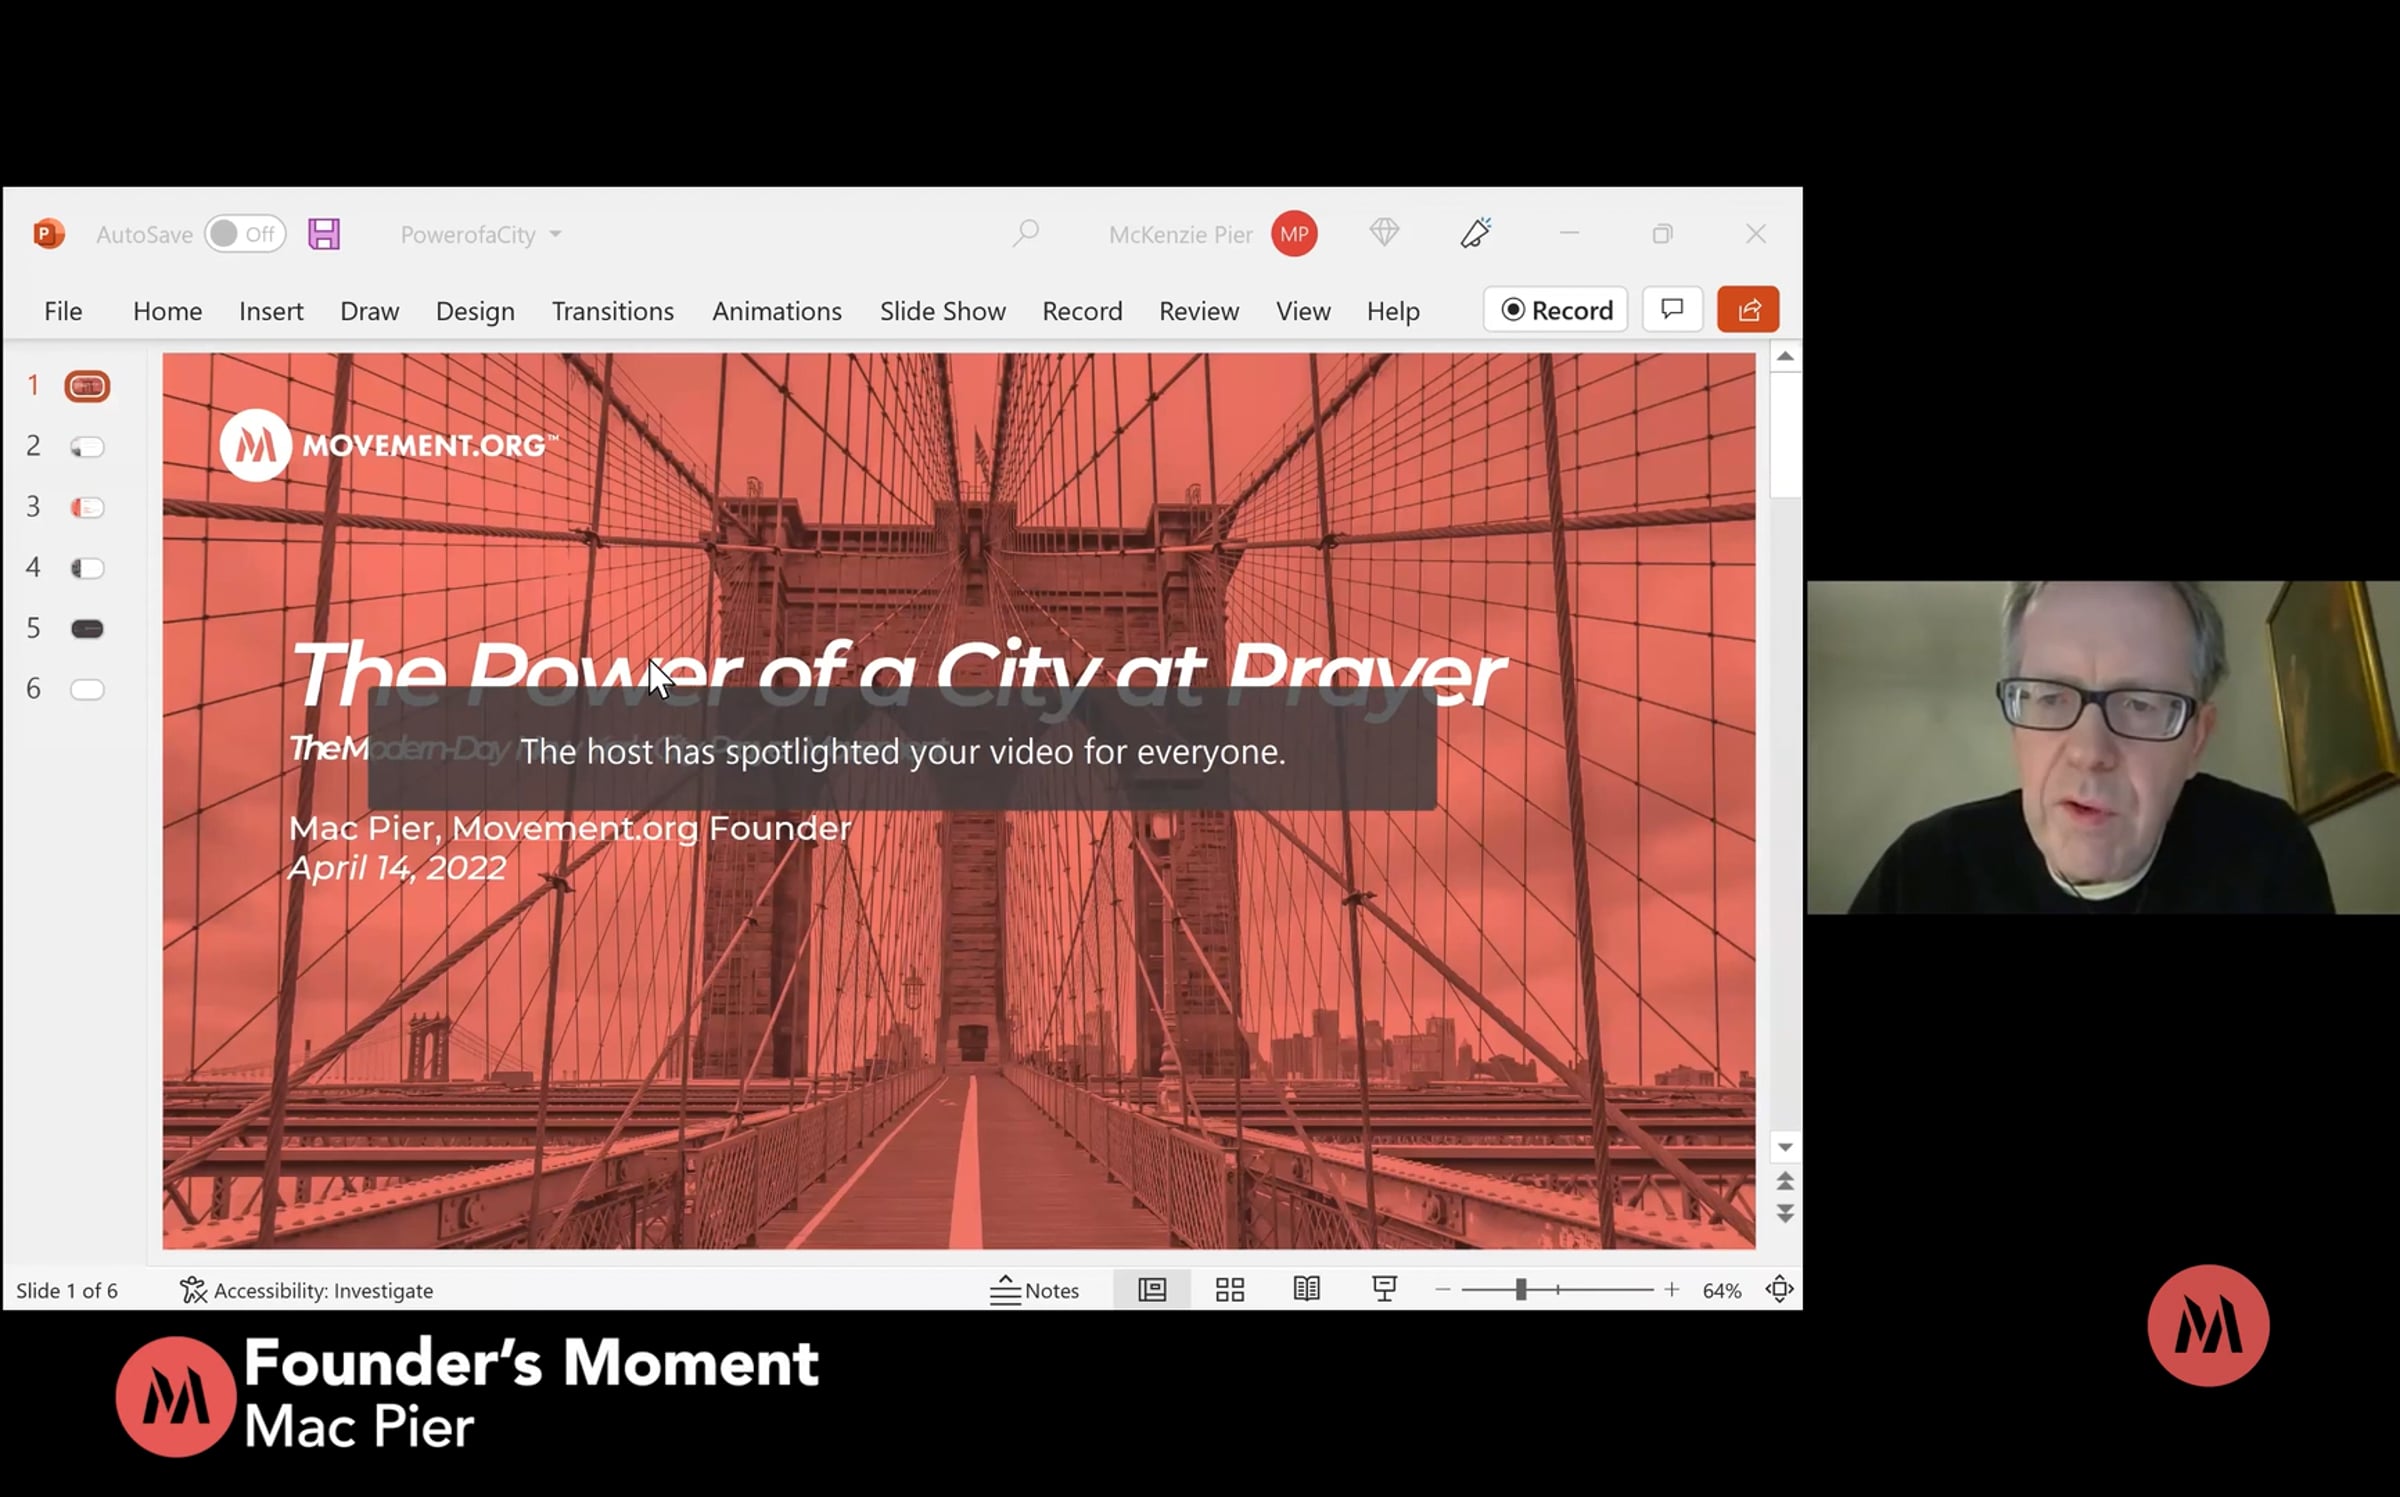Go to previous slide double-arrow icon
Screen dimensions: 2400x1497
pos(1785,1181)
